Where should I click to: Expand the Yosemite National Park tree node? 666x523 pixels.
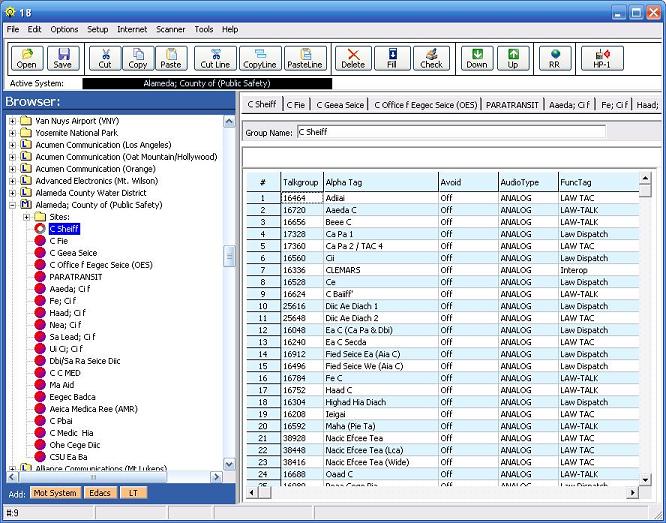click(x=12, y=133)
